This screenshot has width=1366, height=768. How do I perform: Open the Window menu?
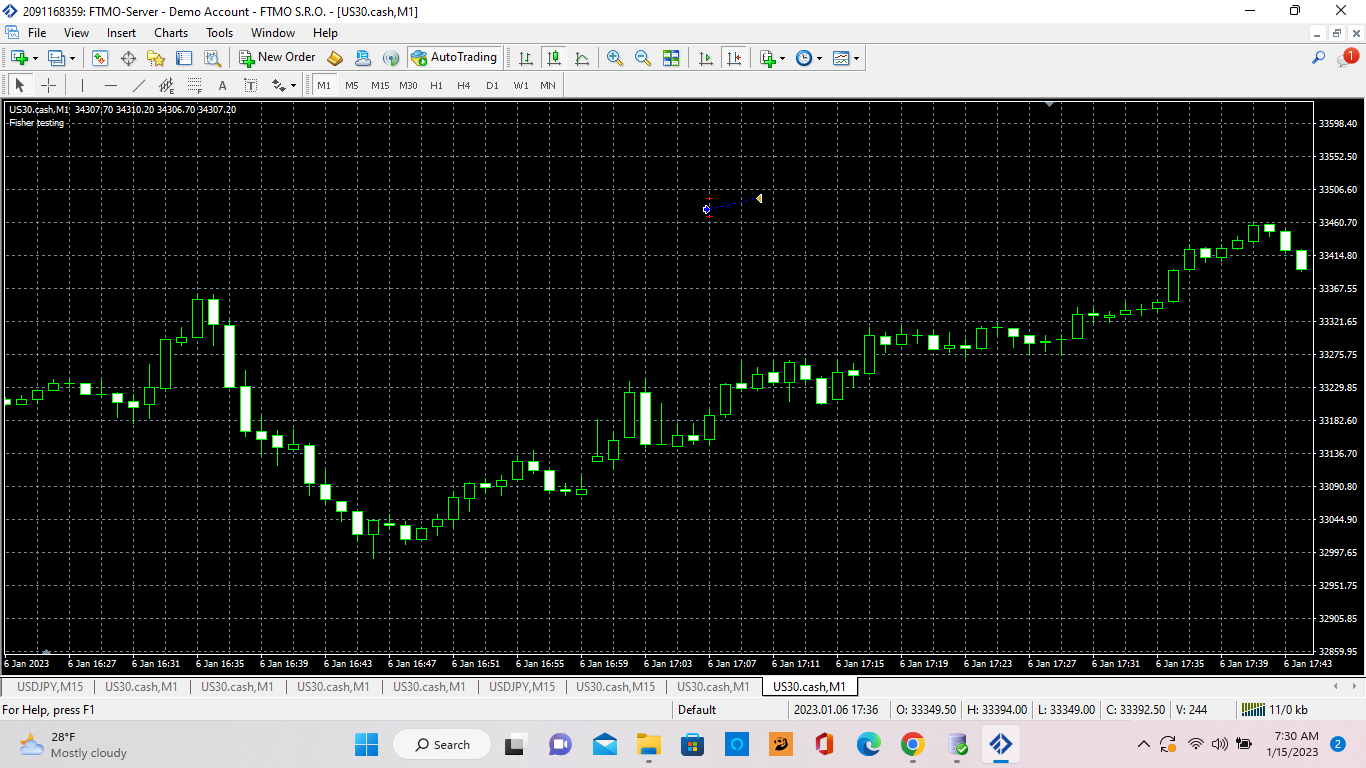[x=273, y=33]
